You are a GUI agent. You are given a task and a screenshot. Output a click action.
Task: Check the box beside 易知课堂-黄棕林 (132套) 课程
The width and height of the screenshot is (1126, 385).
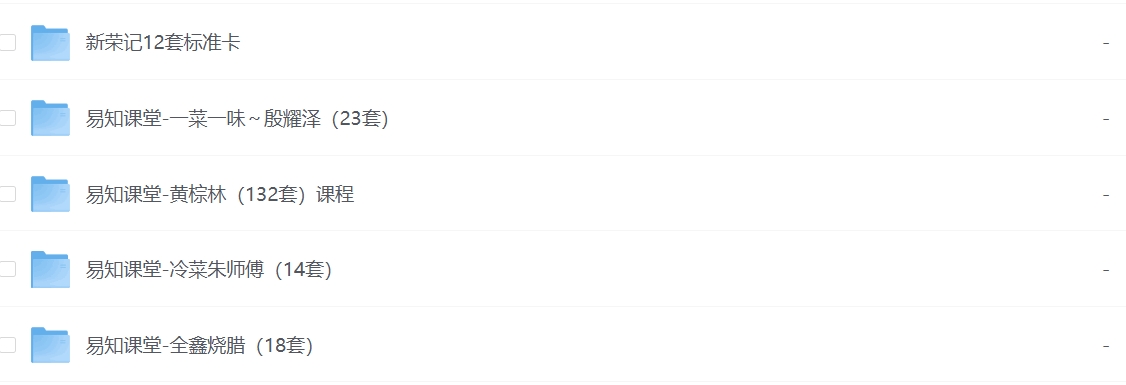pyautogui.click(x=6, y=194)
